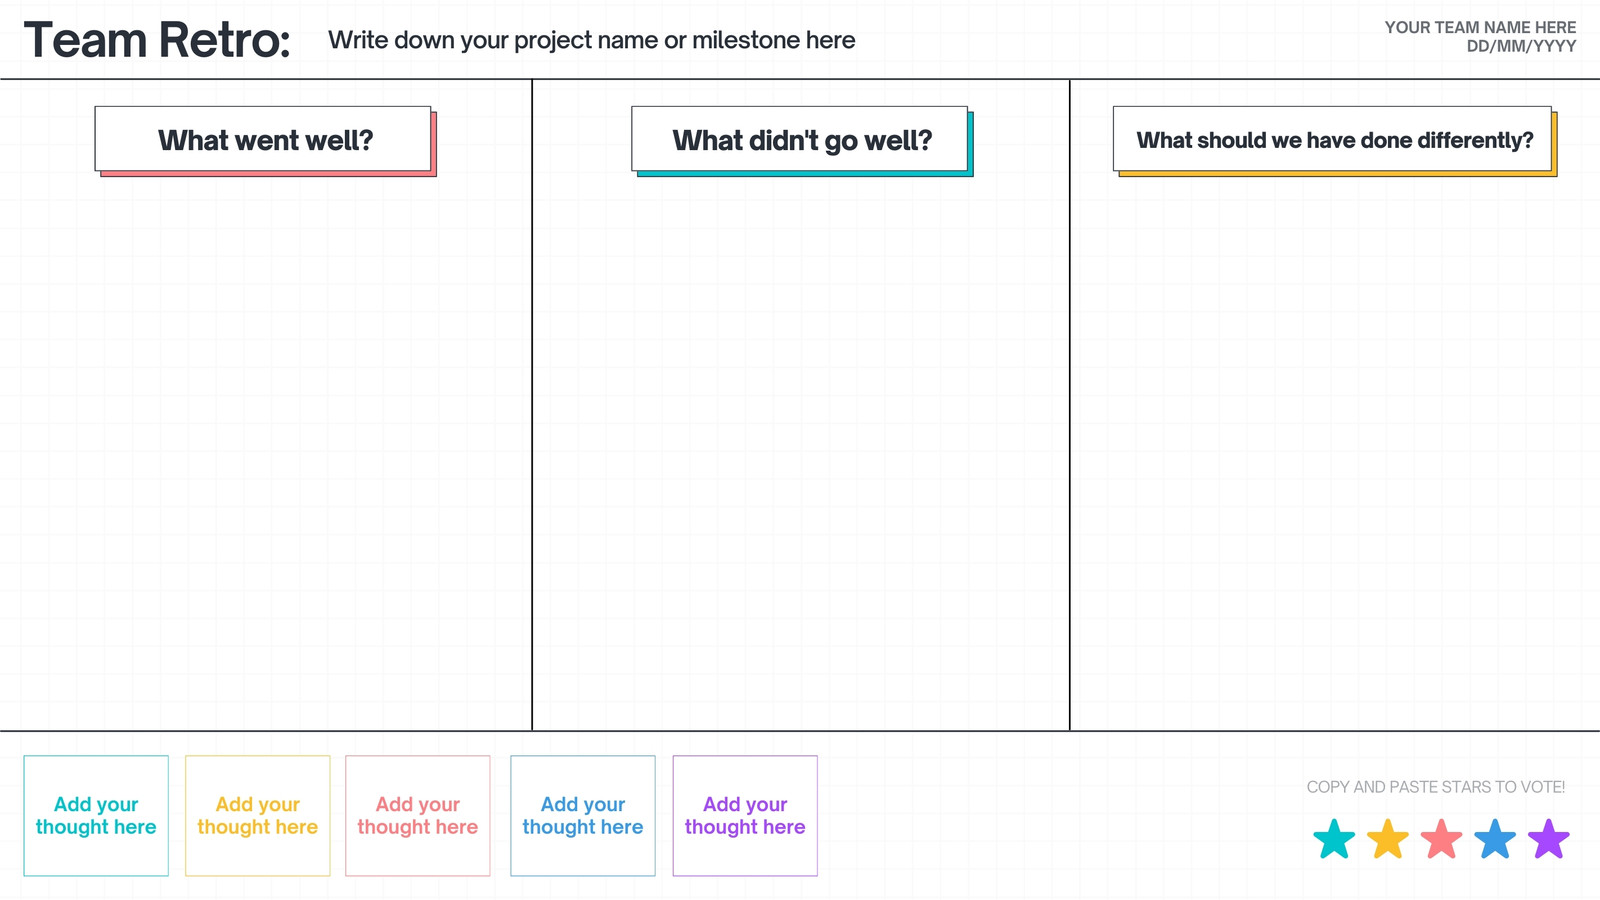
Task: Click 'YOUR TEAM NAME HERE' text
Action: coord(1480,28)
